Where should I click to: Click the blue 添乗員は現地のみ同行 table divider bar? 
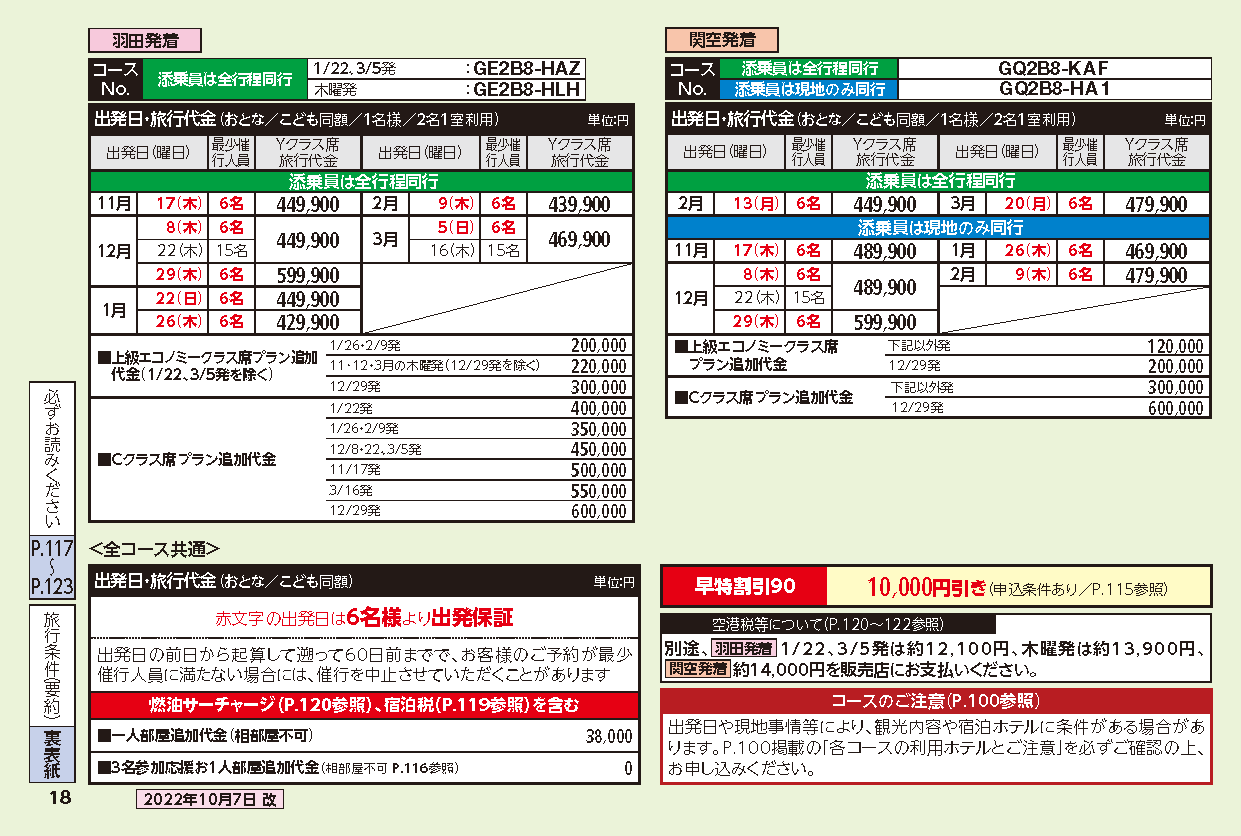click(938, 228)
